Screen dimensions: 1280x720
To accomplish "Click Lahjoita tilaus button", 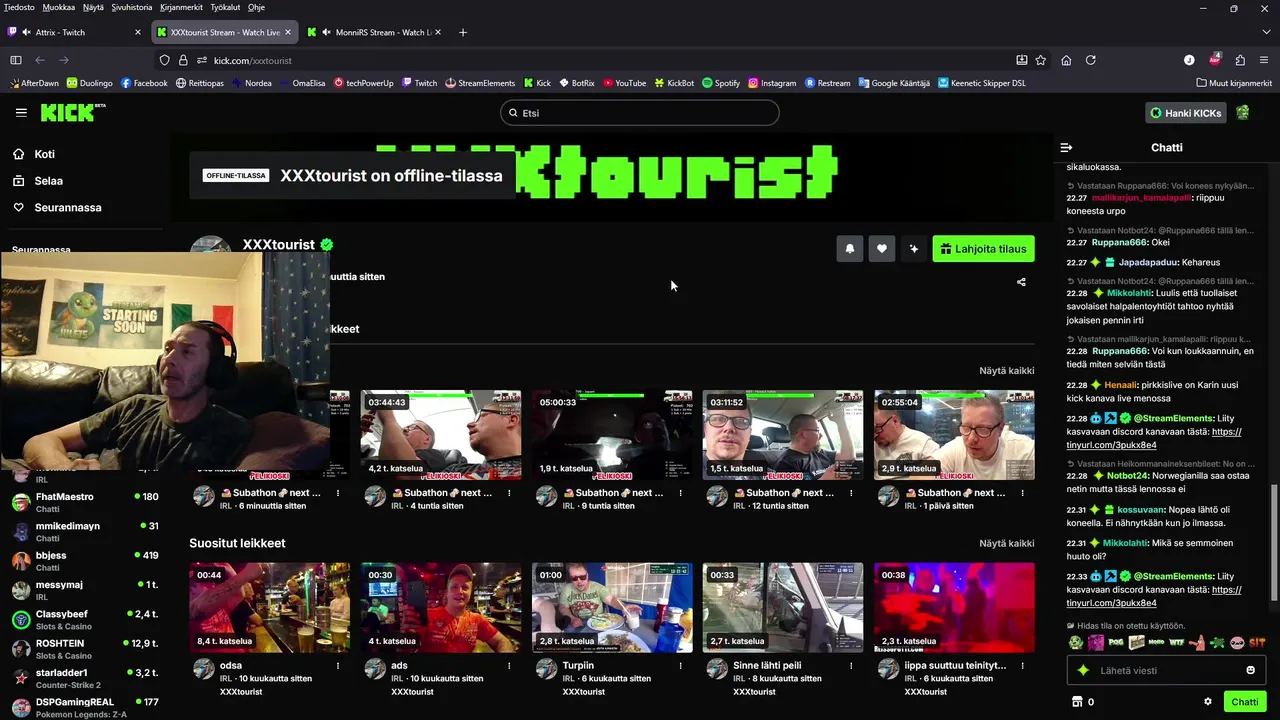I will click(984, 249).
